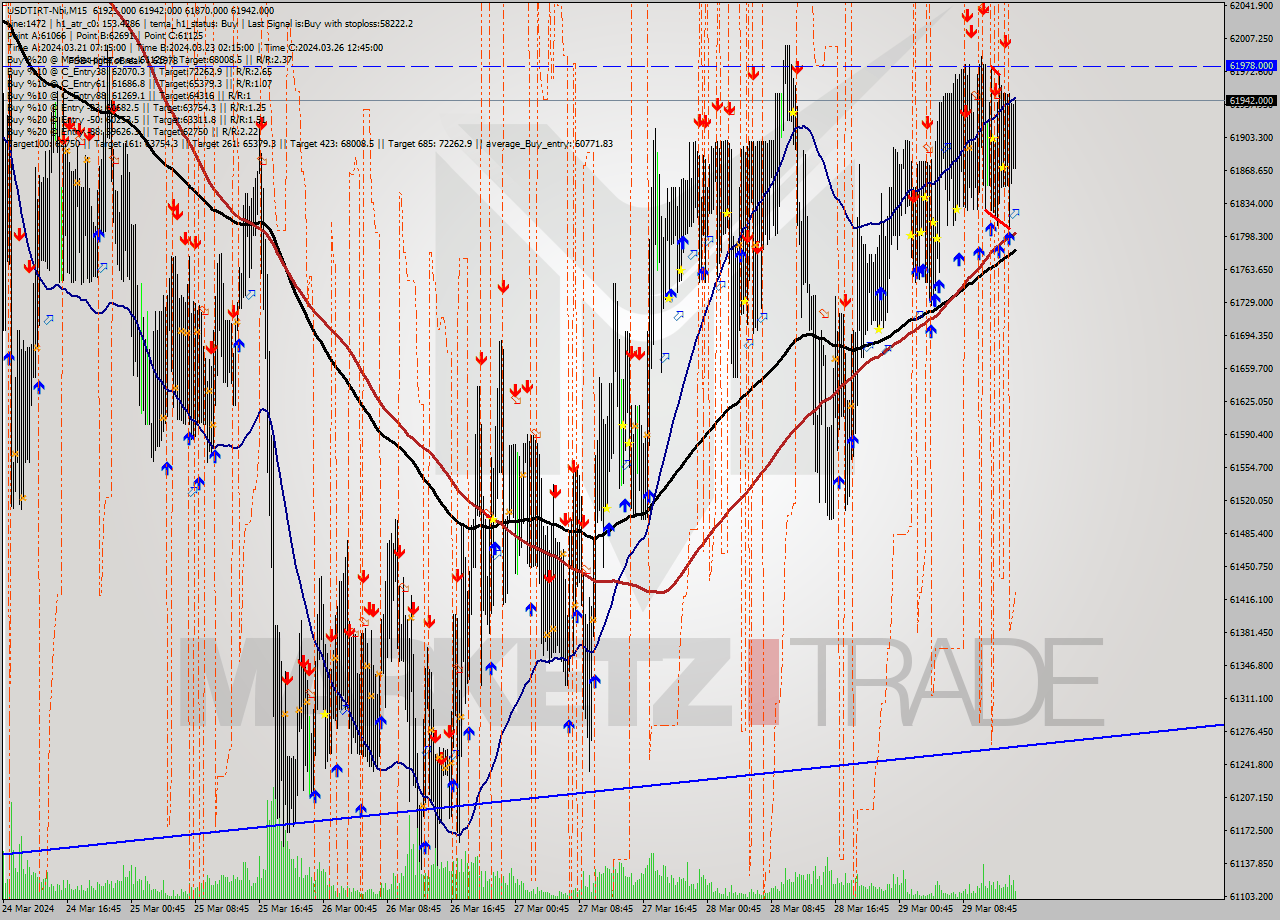Click the '29 Mar 00:45' time axis label

coord(926,909)
